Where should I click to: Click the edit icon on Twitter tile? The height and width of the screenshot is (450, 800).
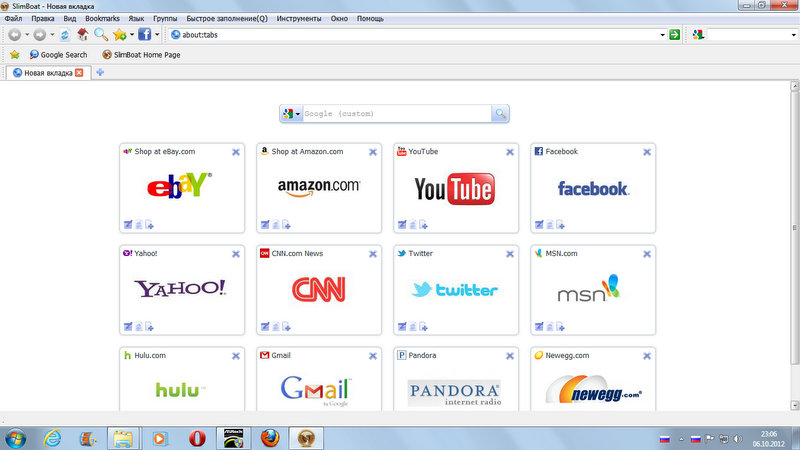(x=402, y=327)
